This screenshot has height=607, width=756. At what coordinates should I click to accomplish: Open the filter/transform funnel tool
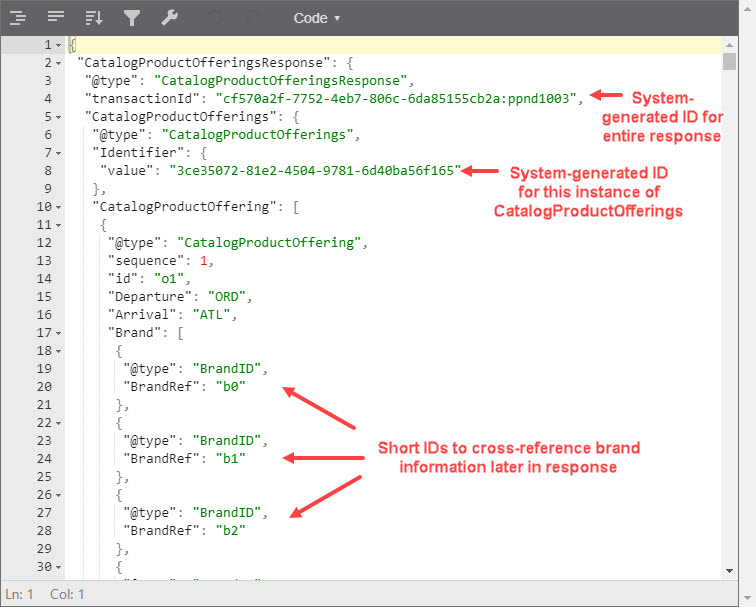132,18
